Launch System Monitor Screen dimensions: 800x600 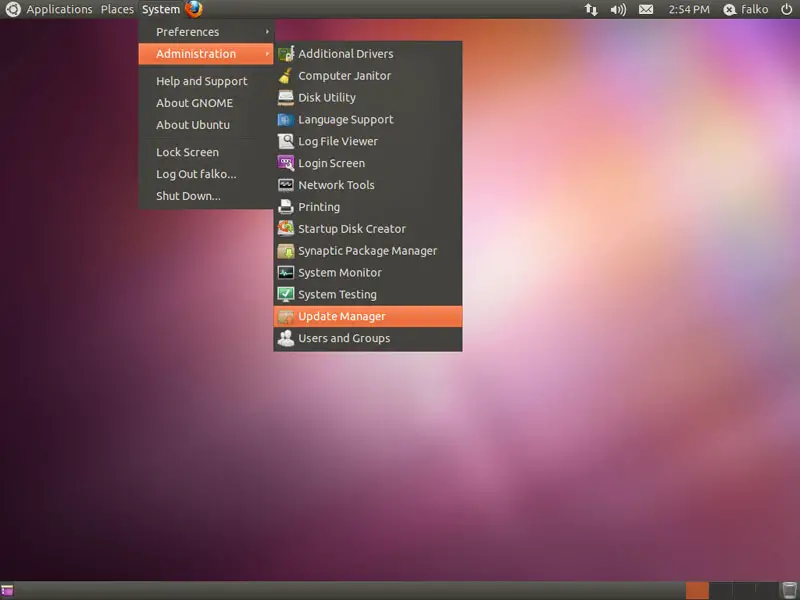(368, 273)
